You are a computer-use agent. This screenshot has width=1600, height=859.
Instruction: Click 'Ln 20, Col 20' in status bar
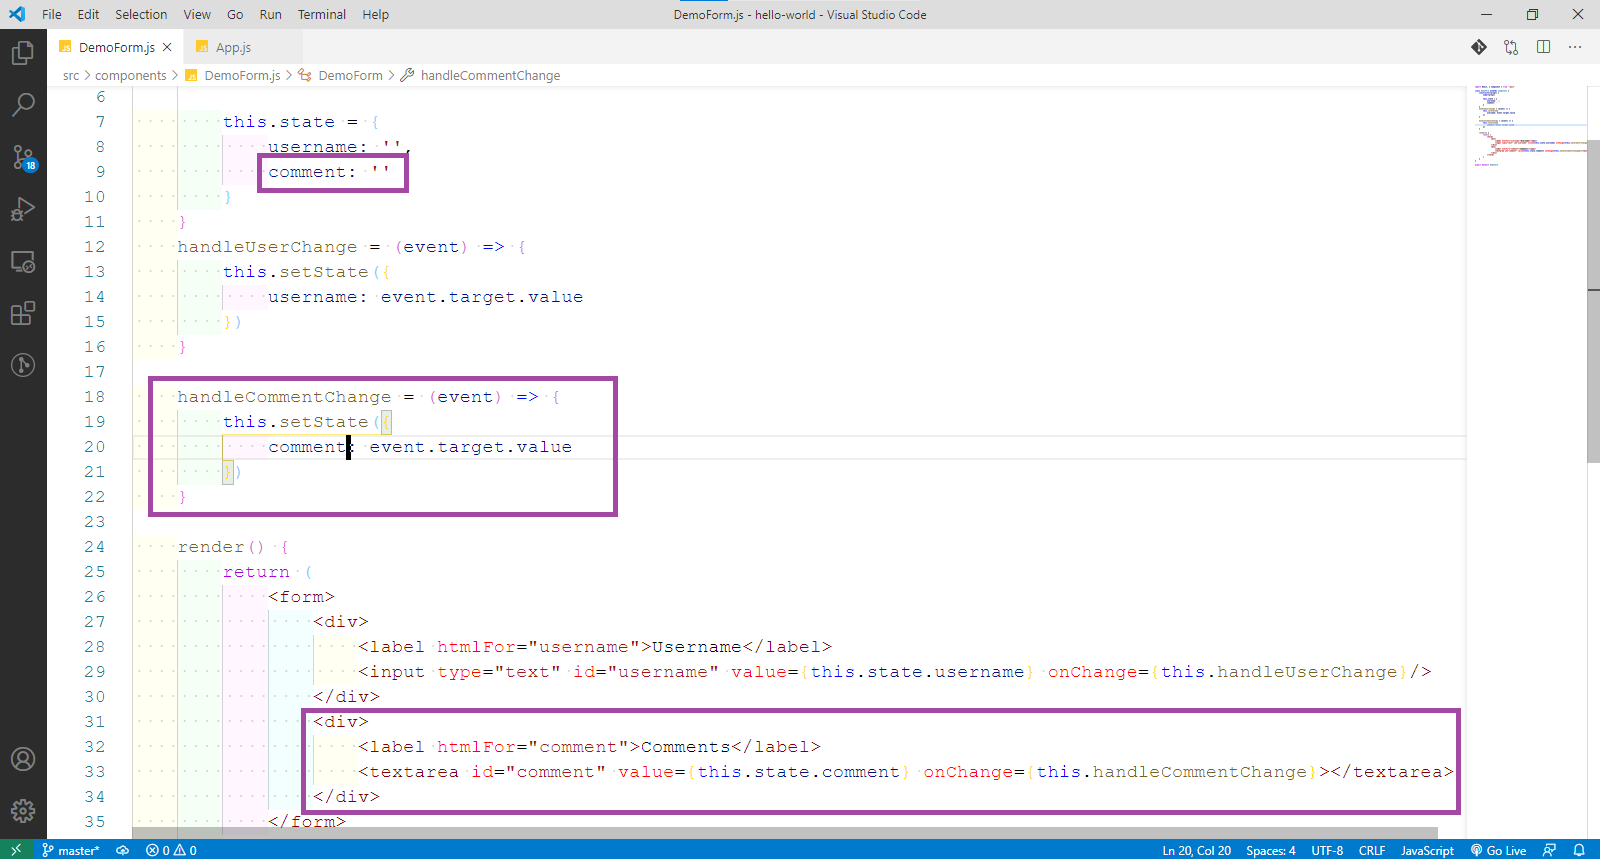point(1196,850)
